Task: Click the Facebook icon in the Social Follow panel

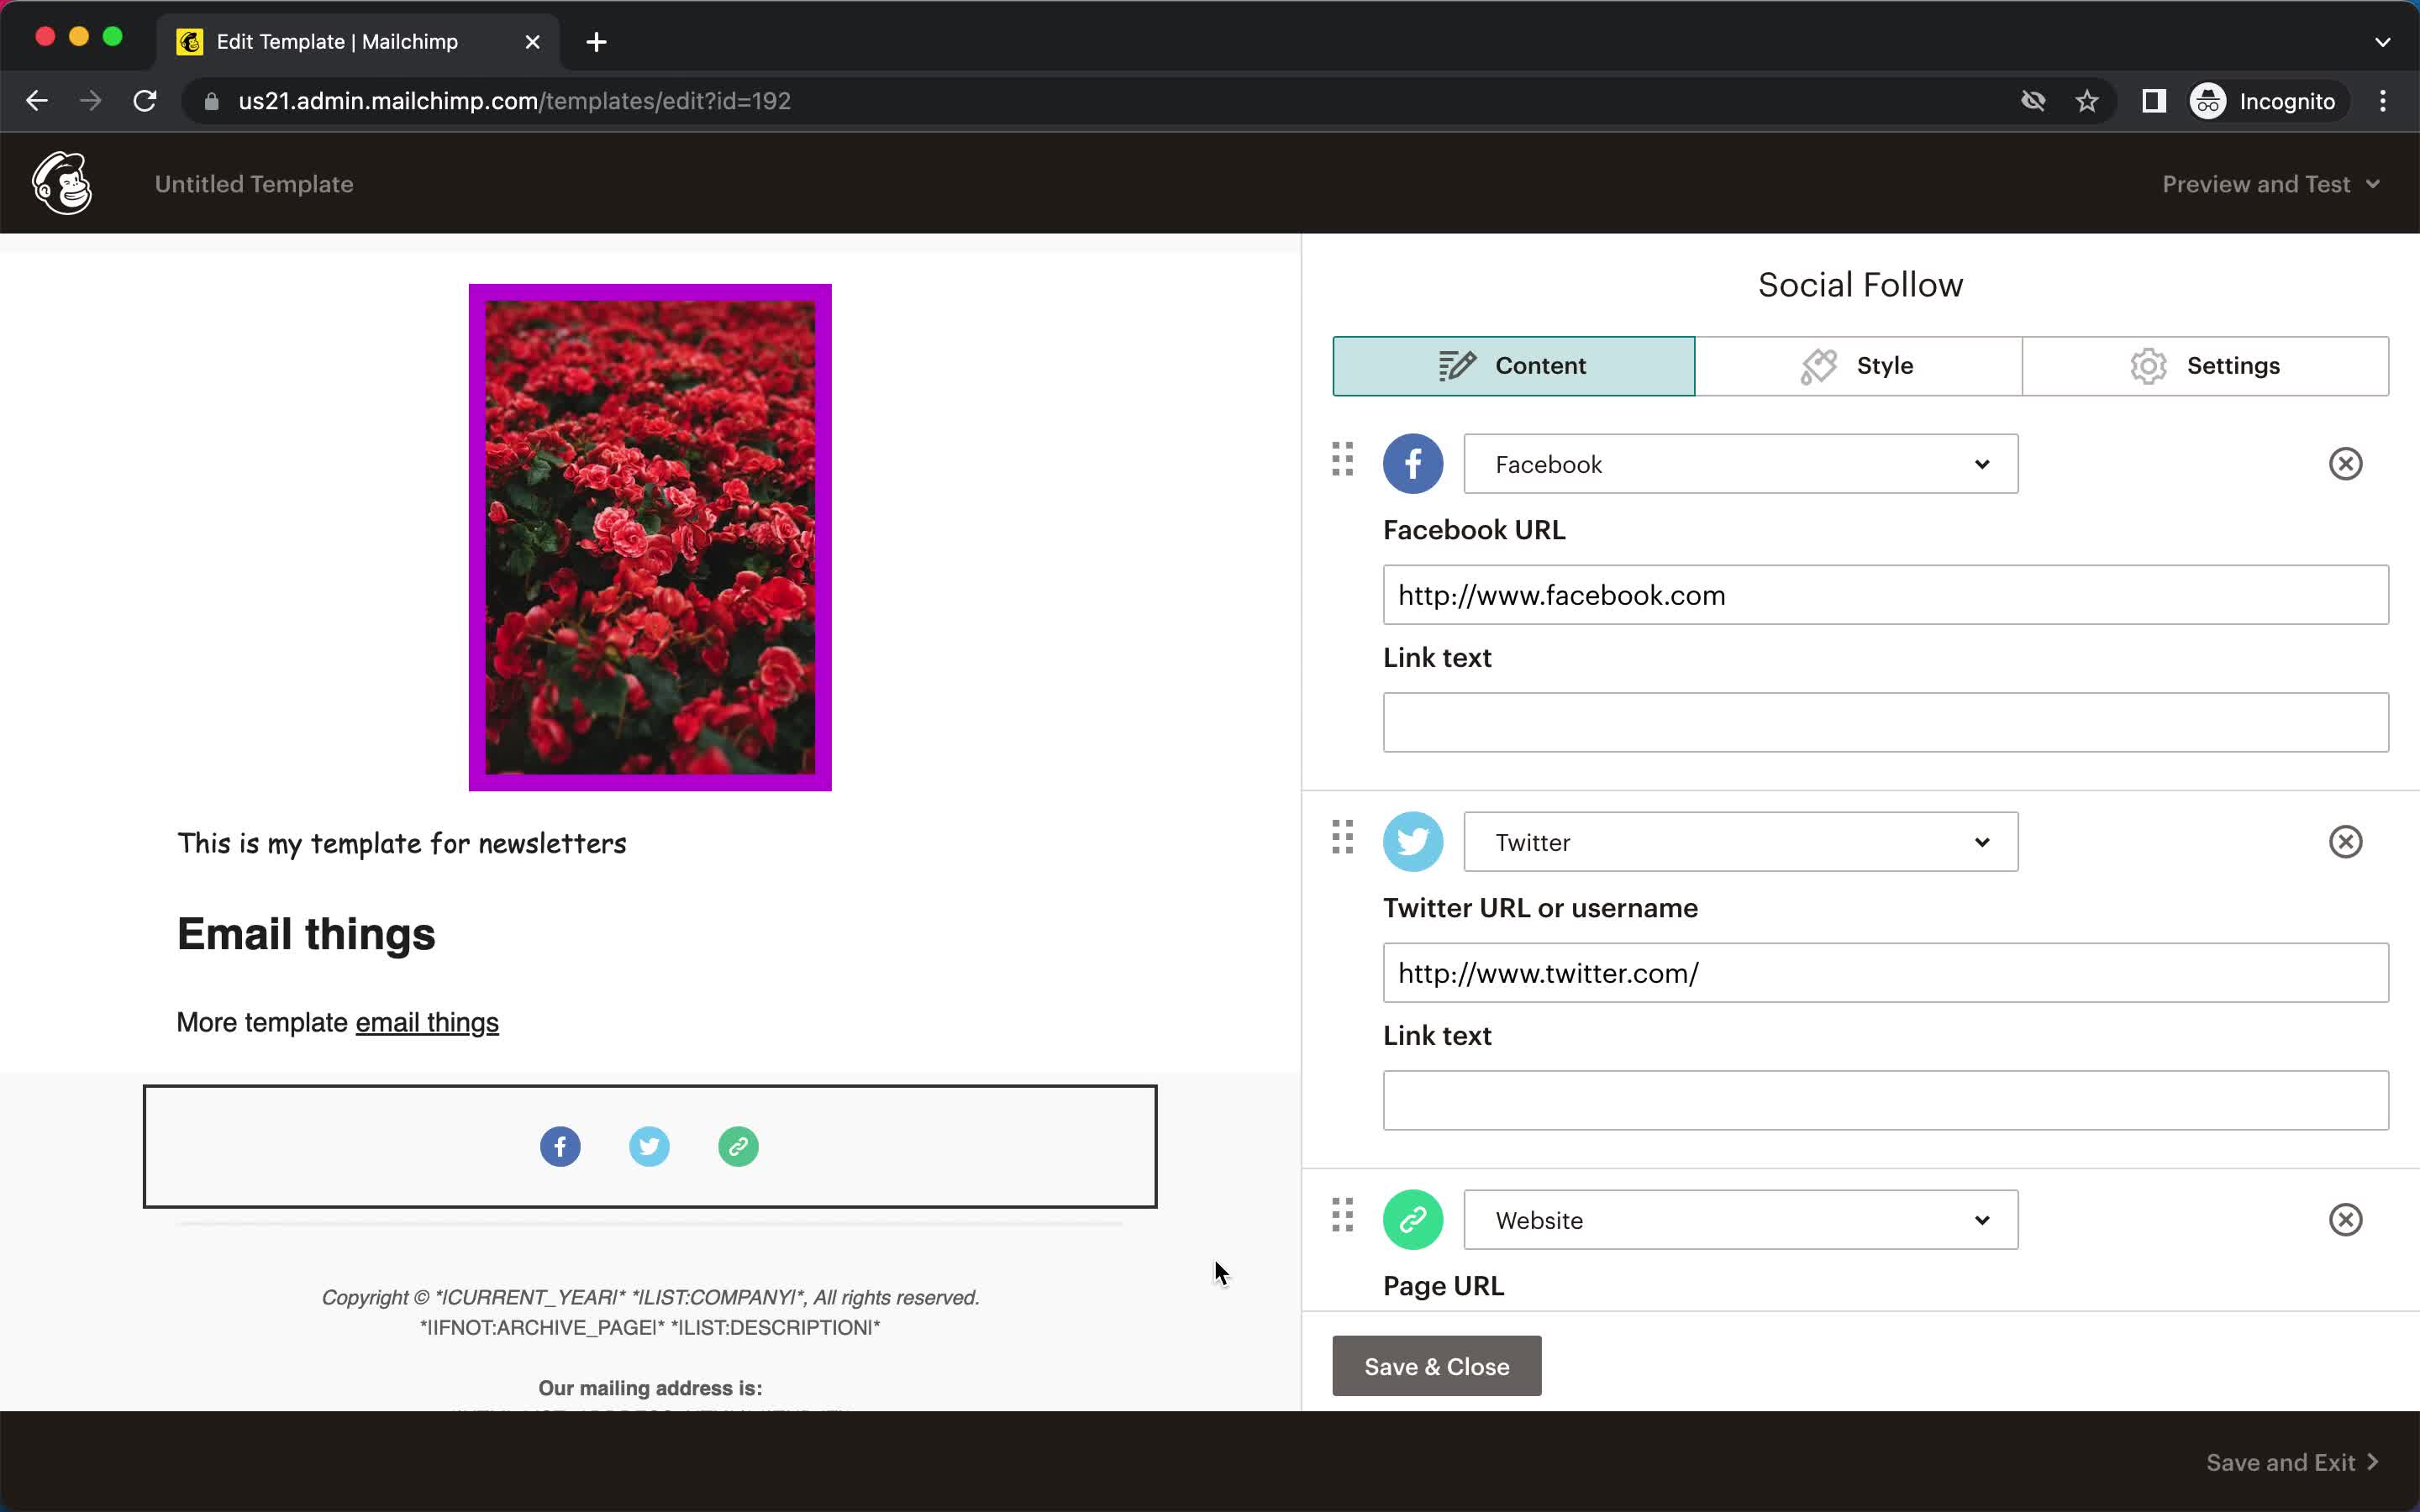Action: pos(1412,464)
